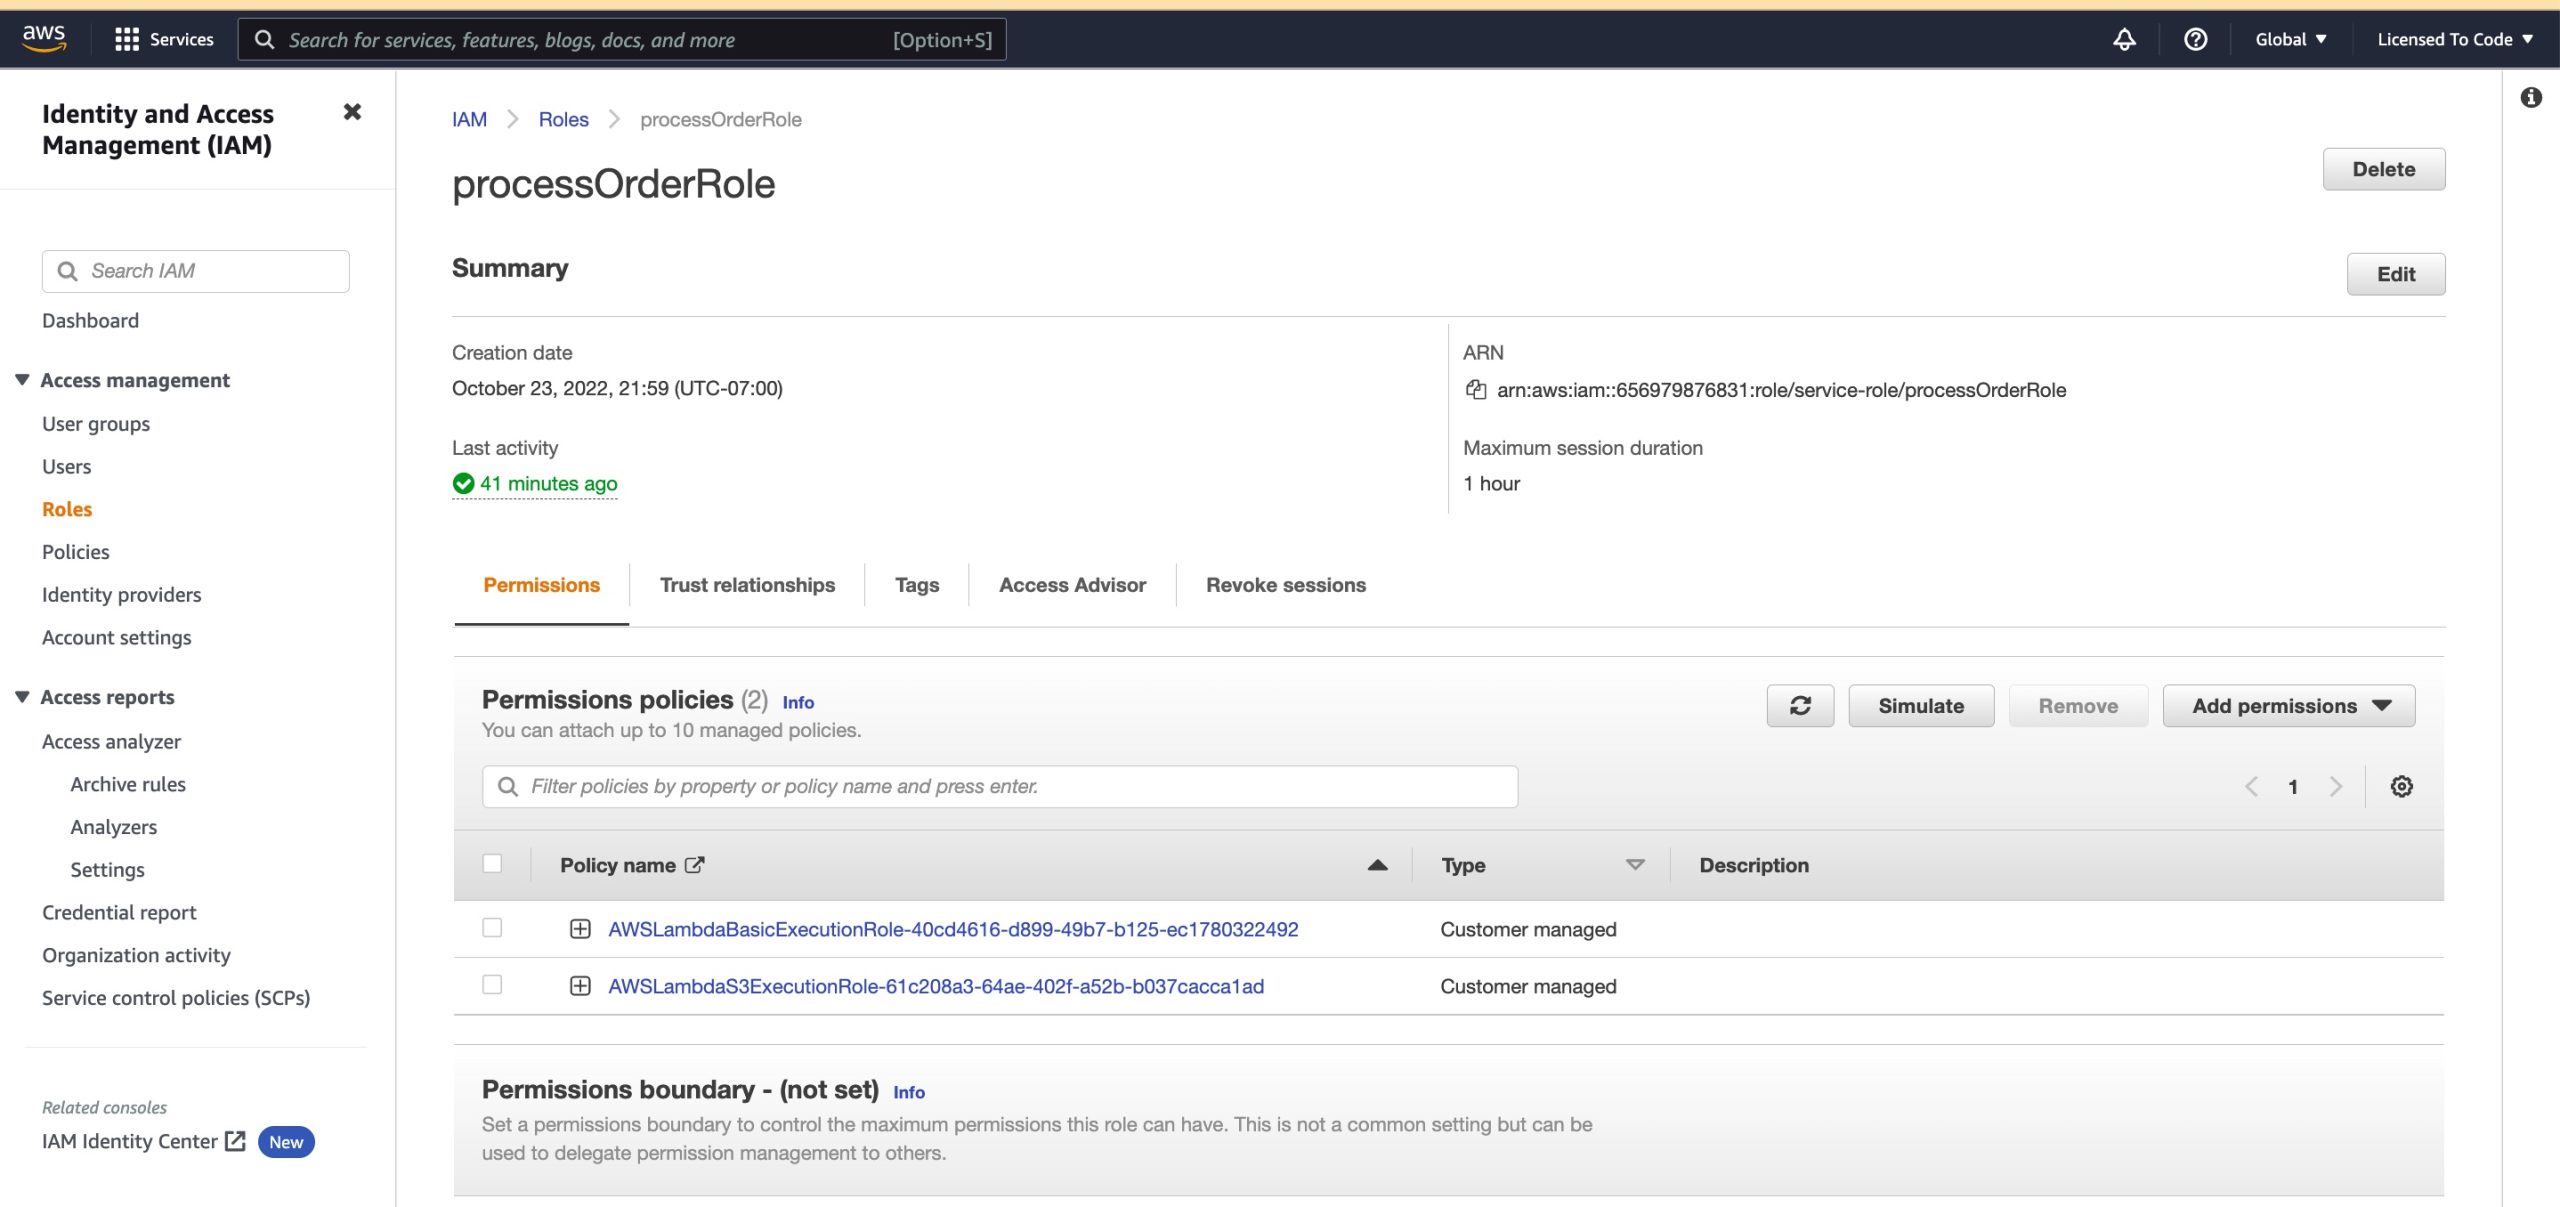Expand the AWSLambdaBasicExecutionRole policy details

click(580, 929)
